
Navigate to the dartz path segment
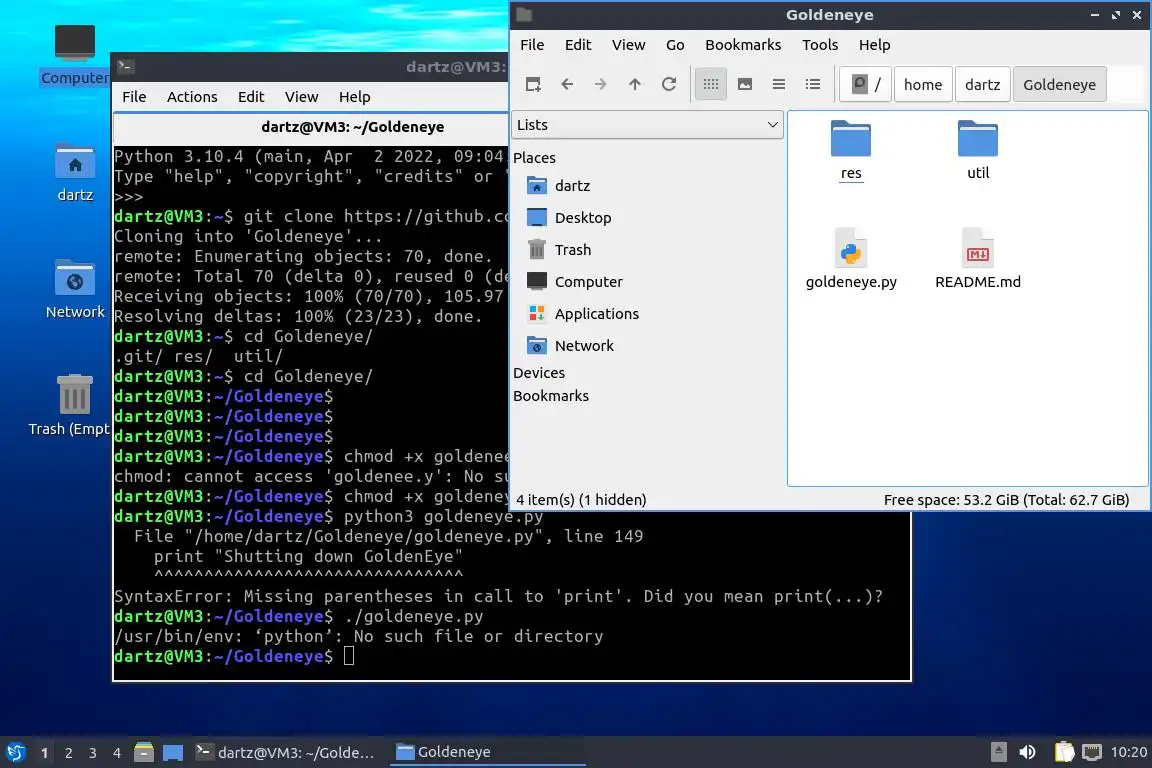coord(982,85)
